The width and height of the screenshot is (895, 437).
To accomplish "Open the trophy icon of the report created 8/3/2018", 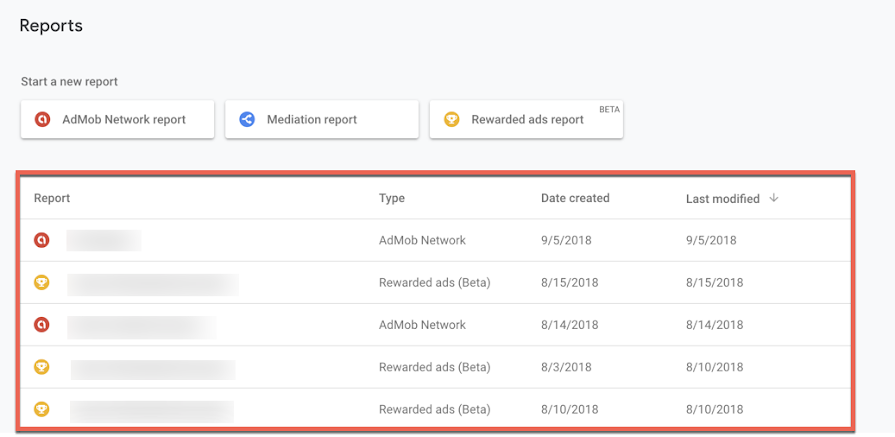I will click(42, 367).
